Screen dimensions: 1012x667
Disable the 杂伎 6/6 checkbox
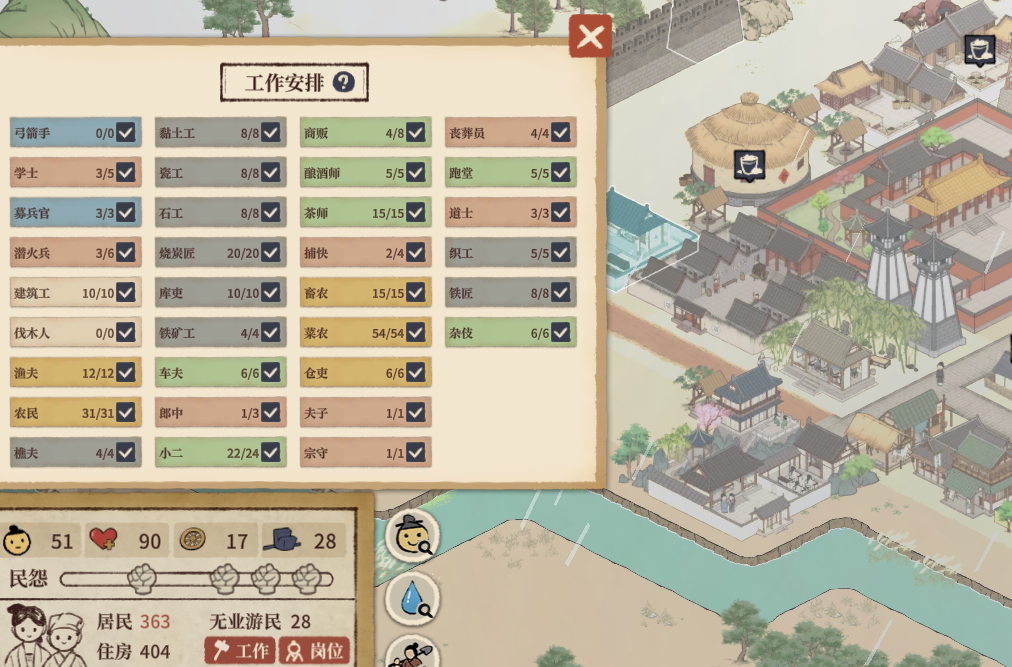(561, 333)
